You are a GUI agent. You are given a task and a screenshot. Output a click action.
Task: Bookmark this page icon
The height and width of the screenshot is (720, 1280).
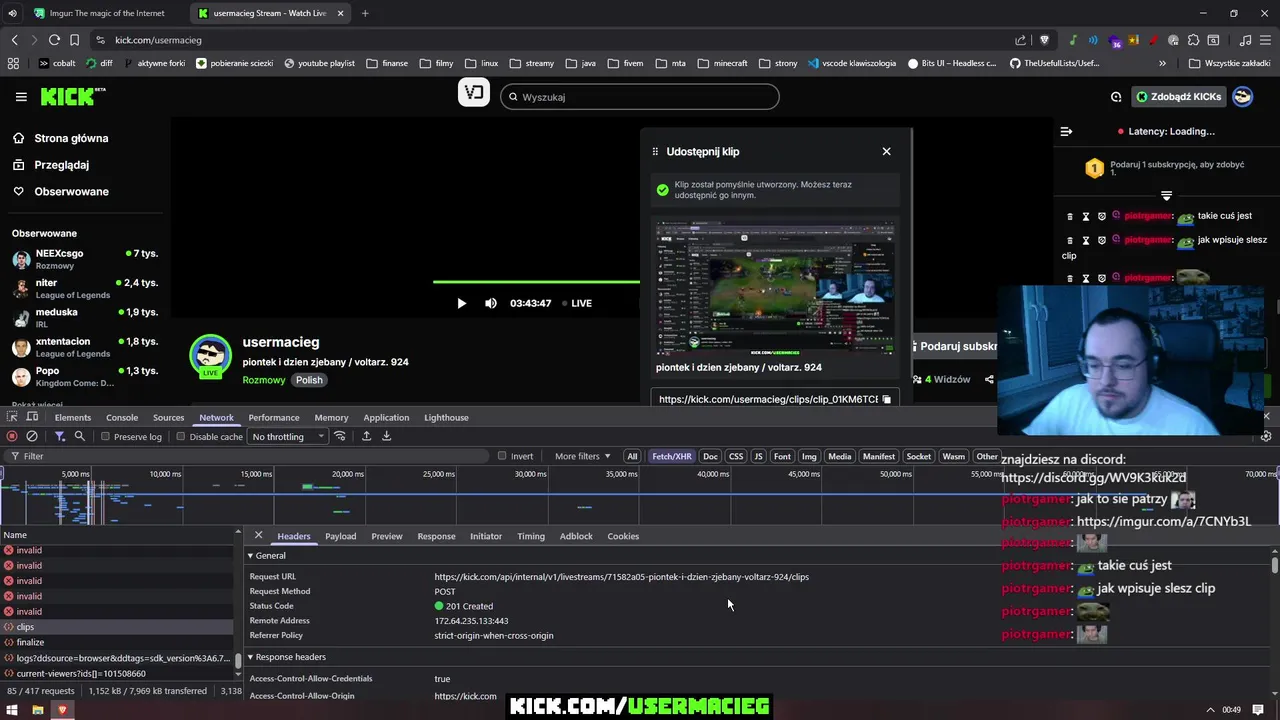pos(74,40)
